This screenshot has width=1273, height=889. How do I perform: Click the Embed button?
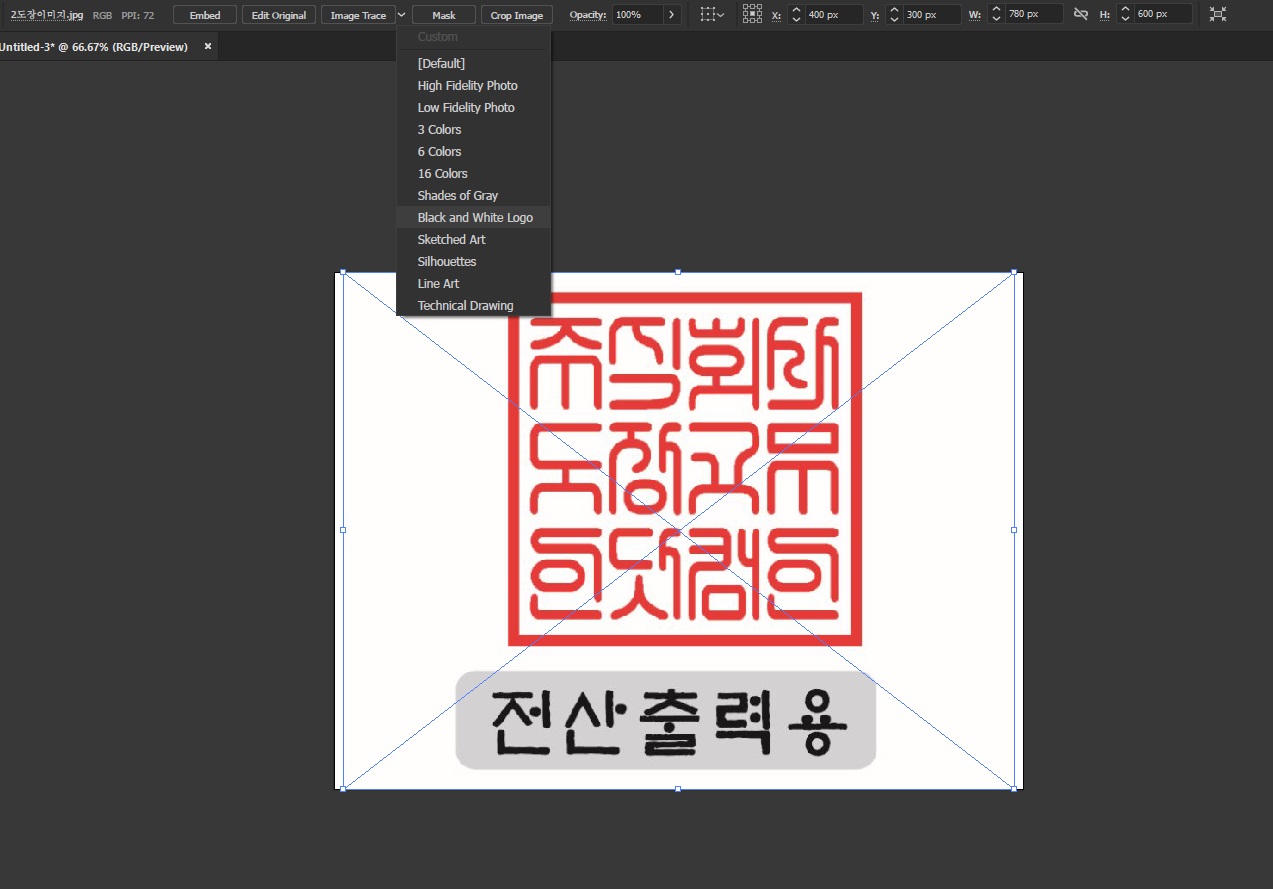click(x=205, y=15)
